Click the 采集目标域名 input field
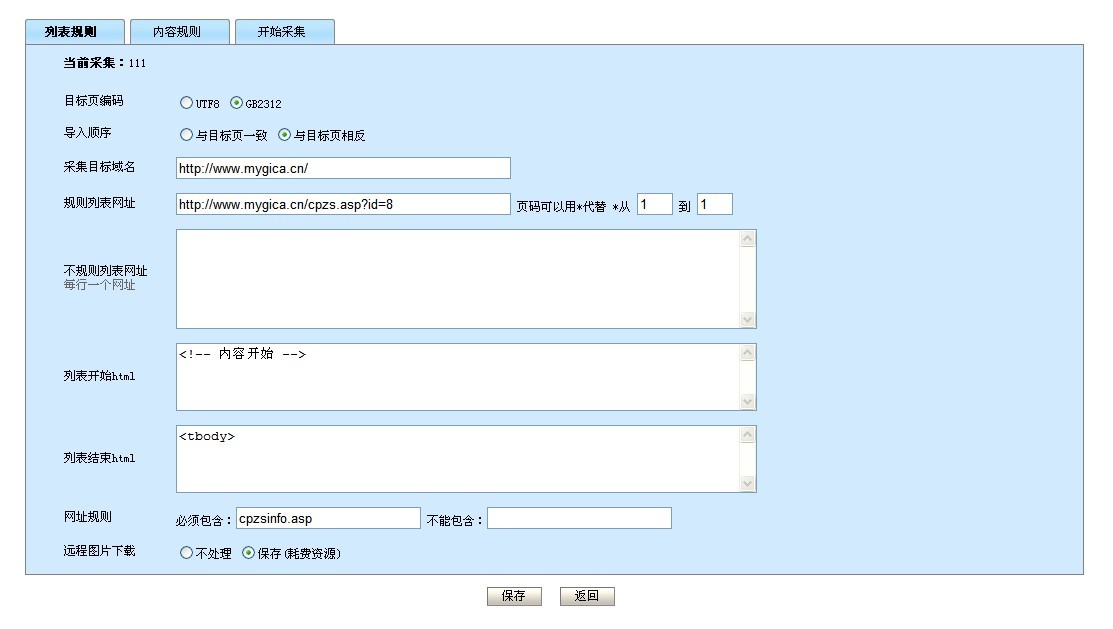1113x629 pixels. pyautogui.click(x=343, y=169)
